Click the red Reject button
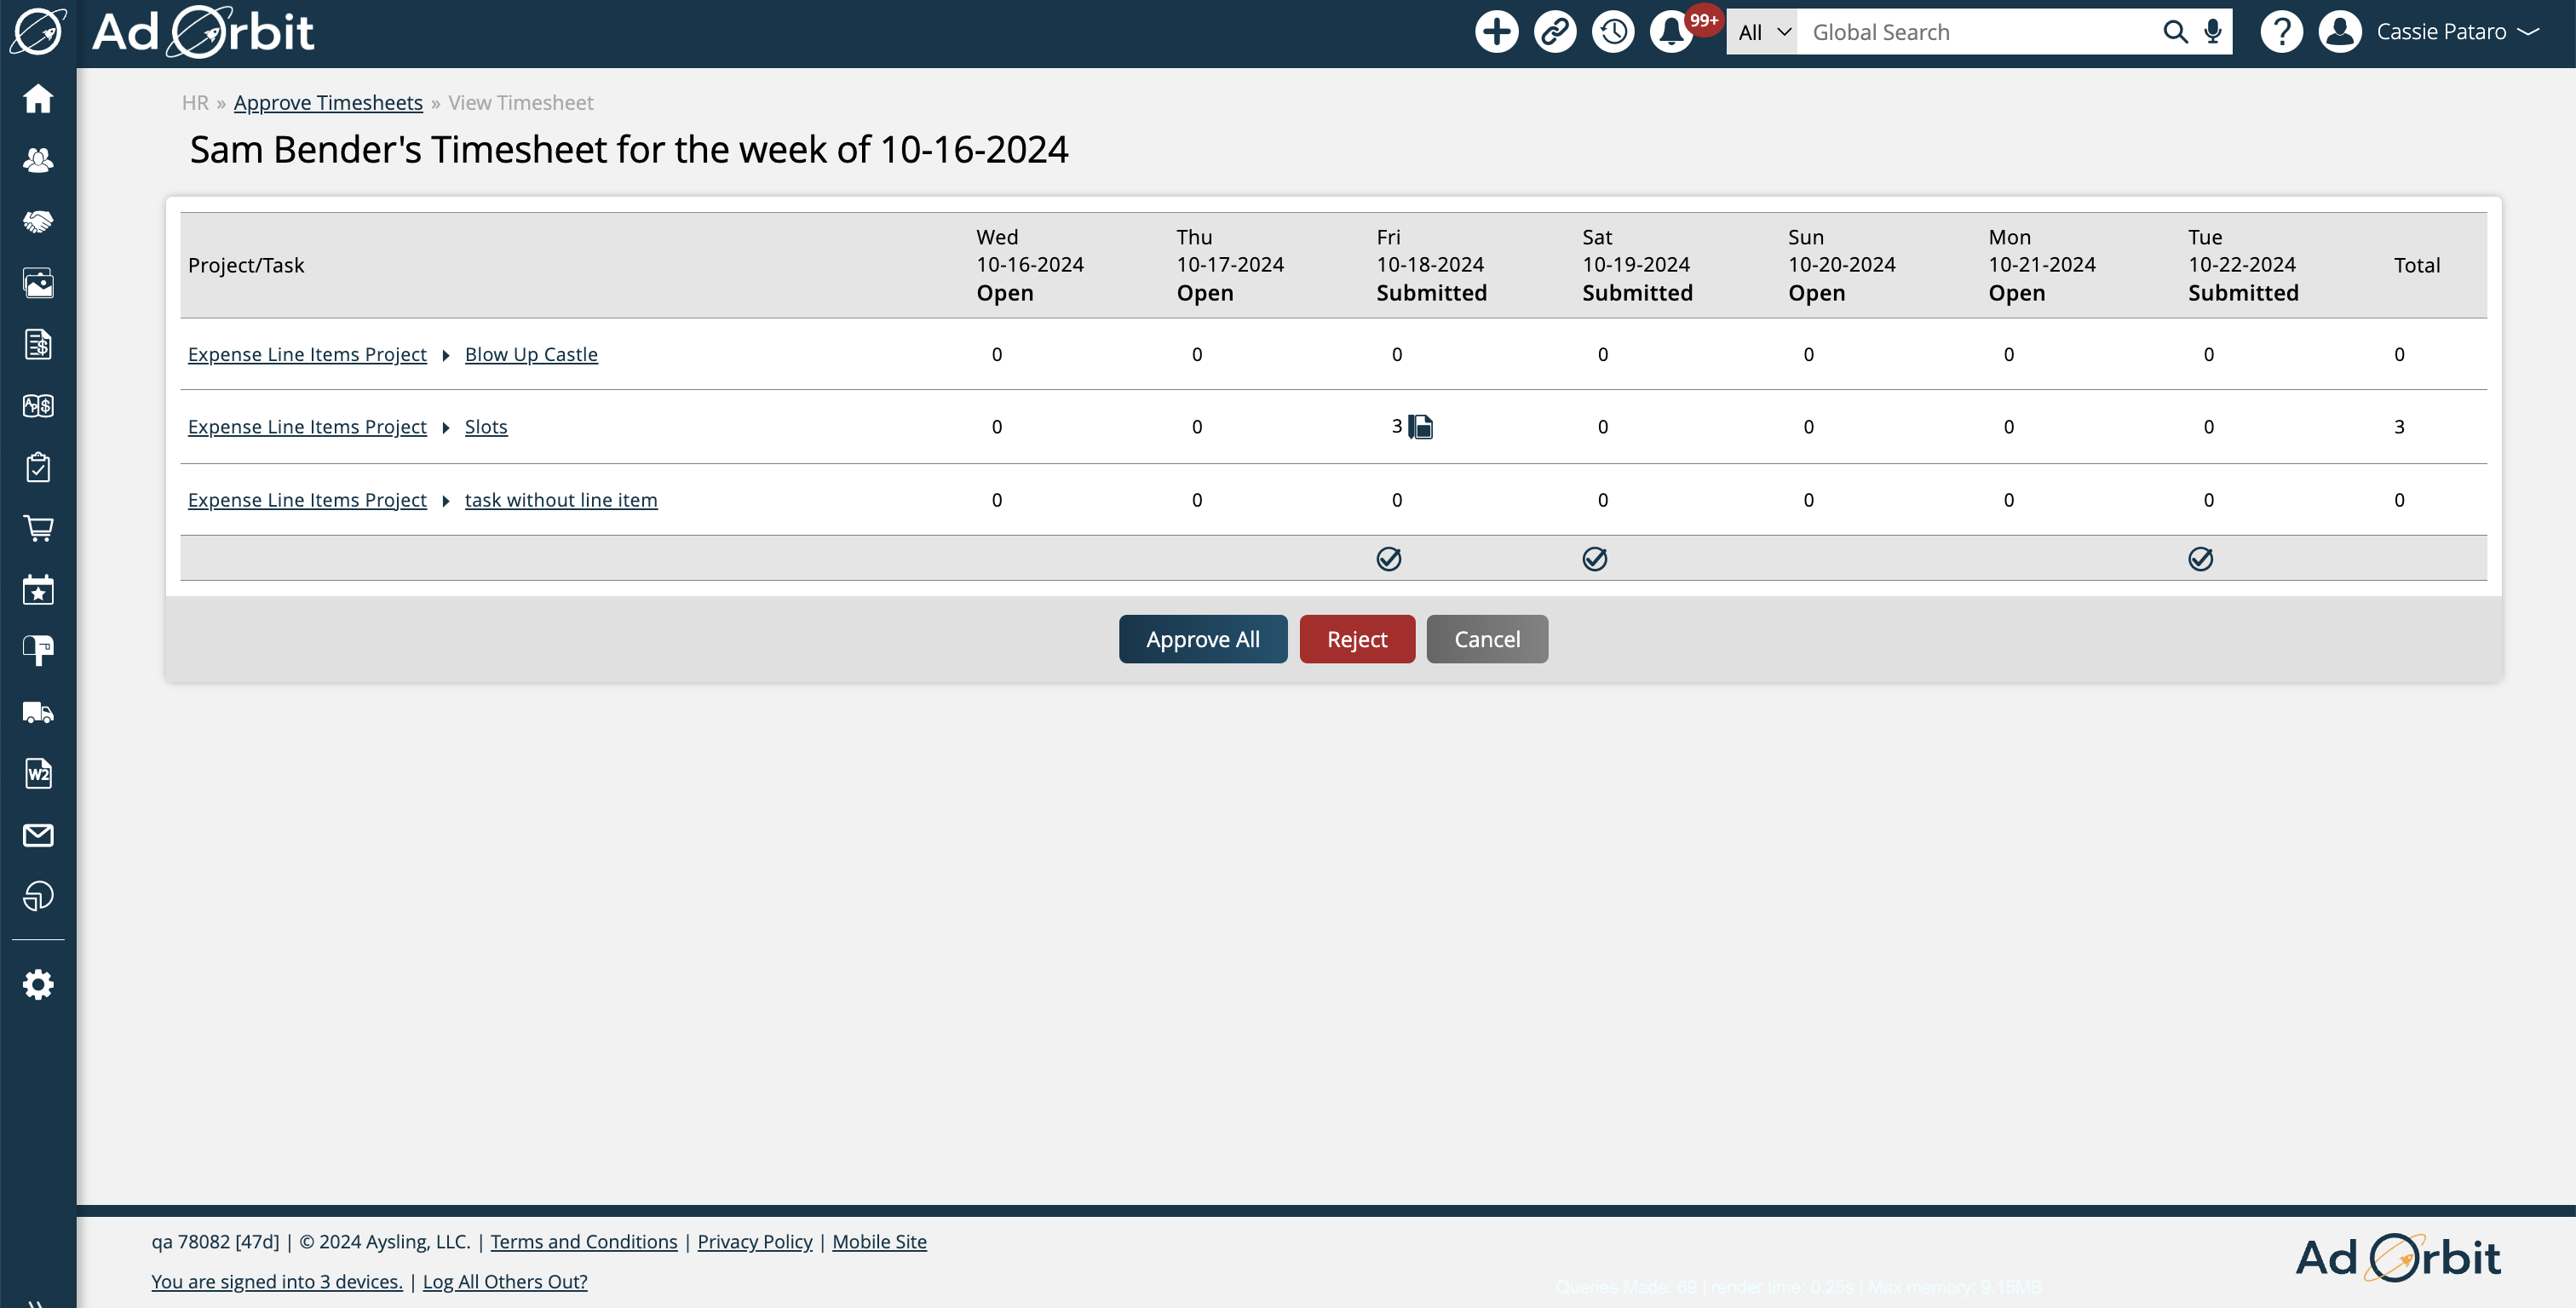 [x=1356, y=639]
